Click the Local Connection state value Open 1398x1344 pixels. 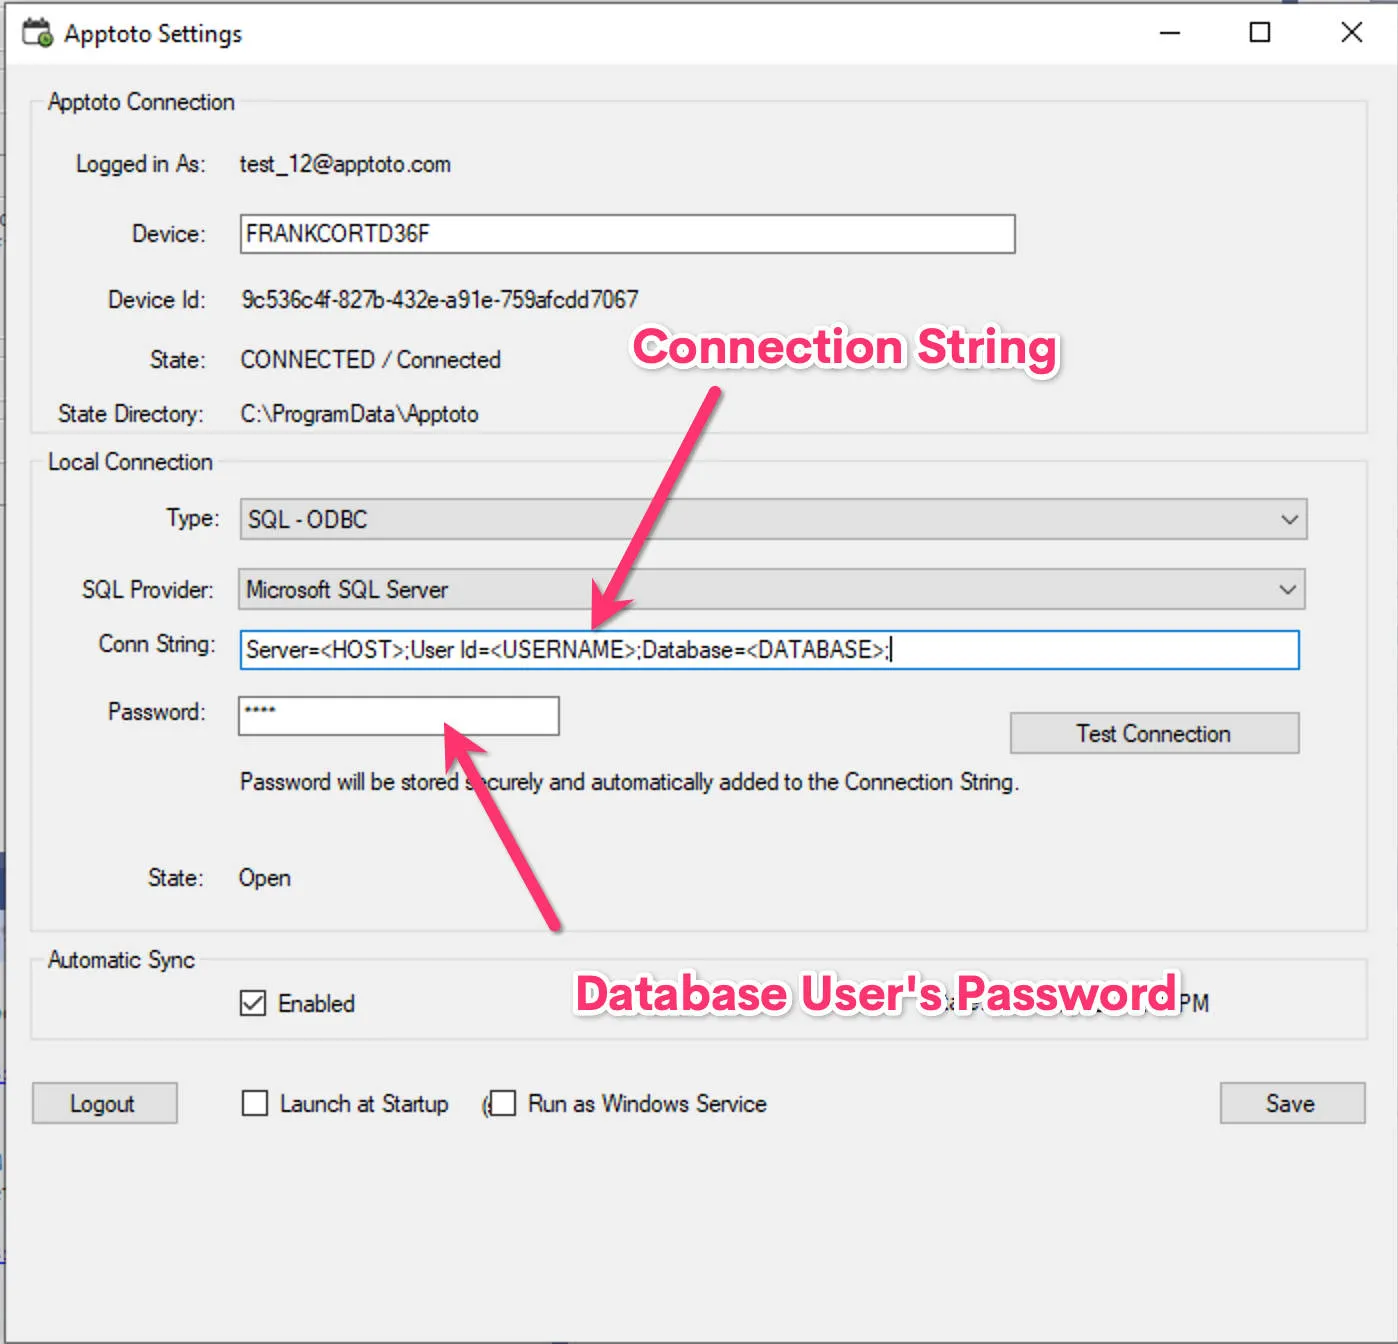coord(265,878)
